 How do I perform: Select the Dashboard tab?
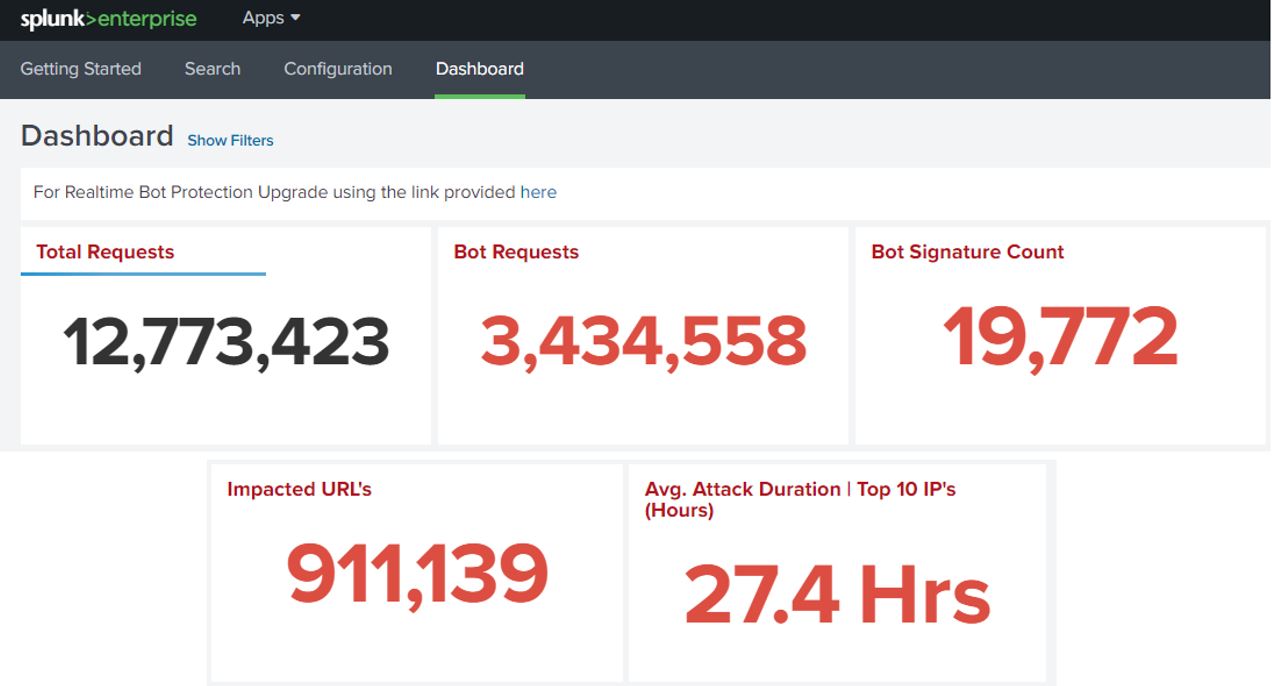[479, 69]
